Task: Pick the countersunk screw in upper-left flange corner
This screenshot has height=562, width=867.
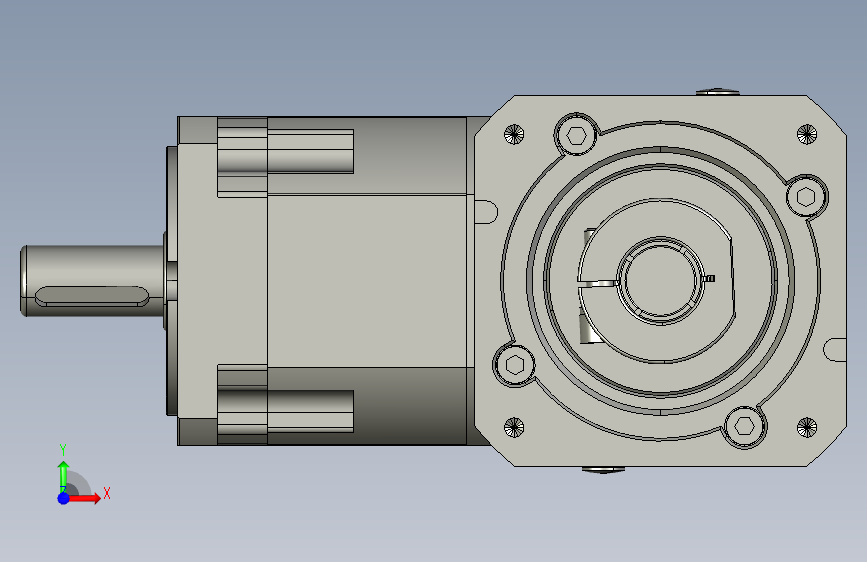Action: point(514,134)
